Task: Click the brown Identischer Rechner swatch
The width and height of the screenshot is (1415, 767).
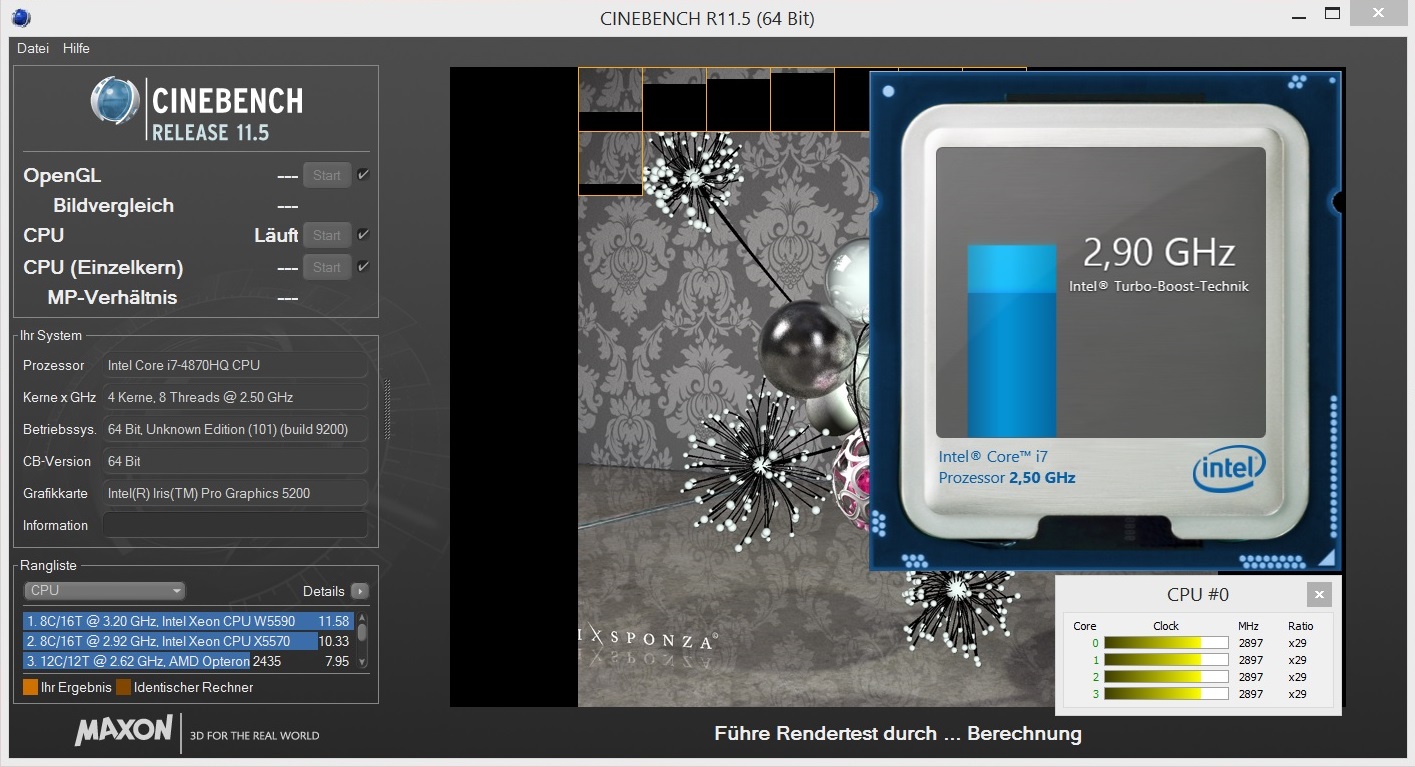Action: pyautogui.click(x=123, y=687)
